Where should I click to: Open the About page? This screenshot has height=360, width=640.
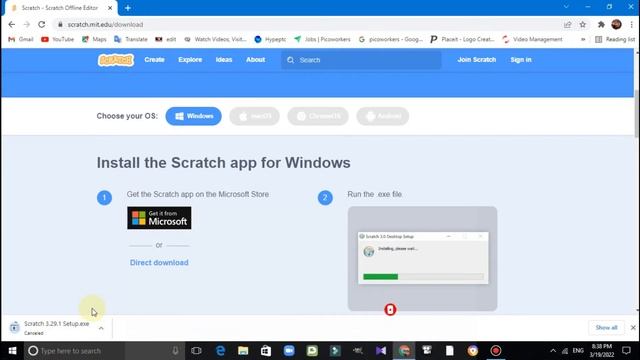(x=256, y=60)
